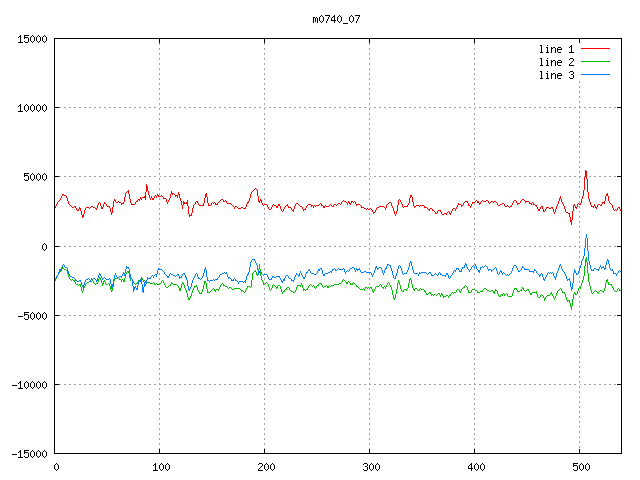The height and width of the screenshot is (480, 640).
Task: Click the red line 1 legend sample
Action: 596,49
